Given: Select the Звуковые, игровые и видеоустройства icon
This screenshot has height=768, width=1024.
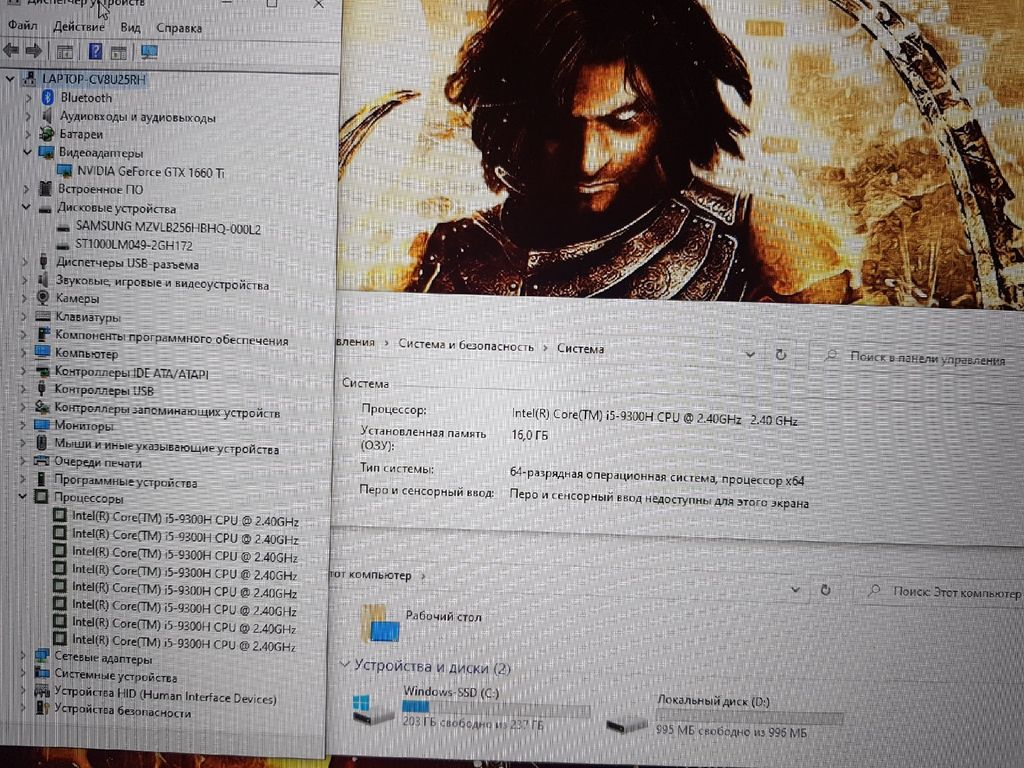Looking at the screenshot, I should pos(43,281).
